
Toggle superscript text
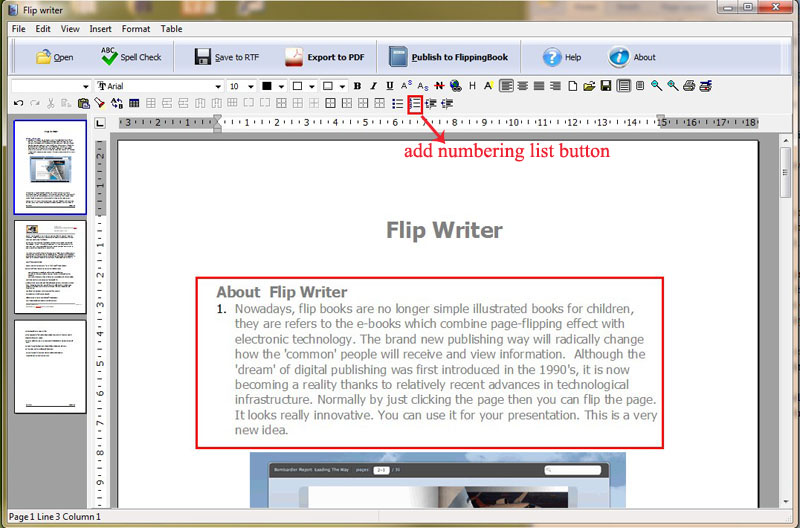[406, 86]
